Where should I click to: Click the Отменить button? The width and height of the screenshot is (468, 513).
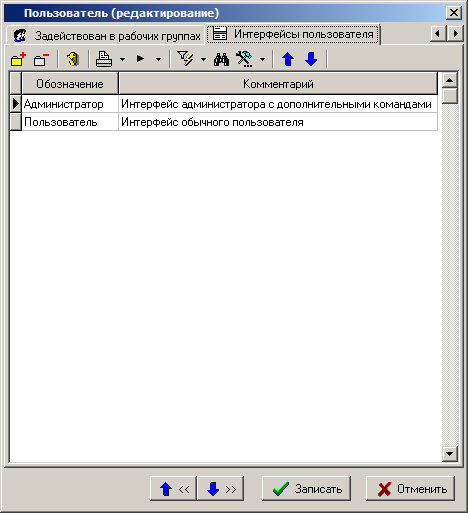click(x=410, y=489)
